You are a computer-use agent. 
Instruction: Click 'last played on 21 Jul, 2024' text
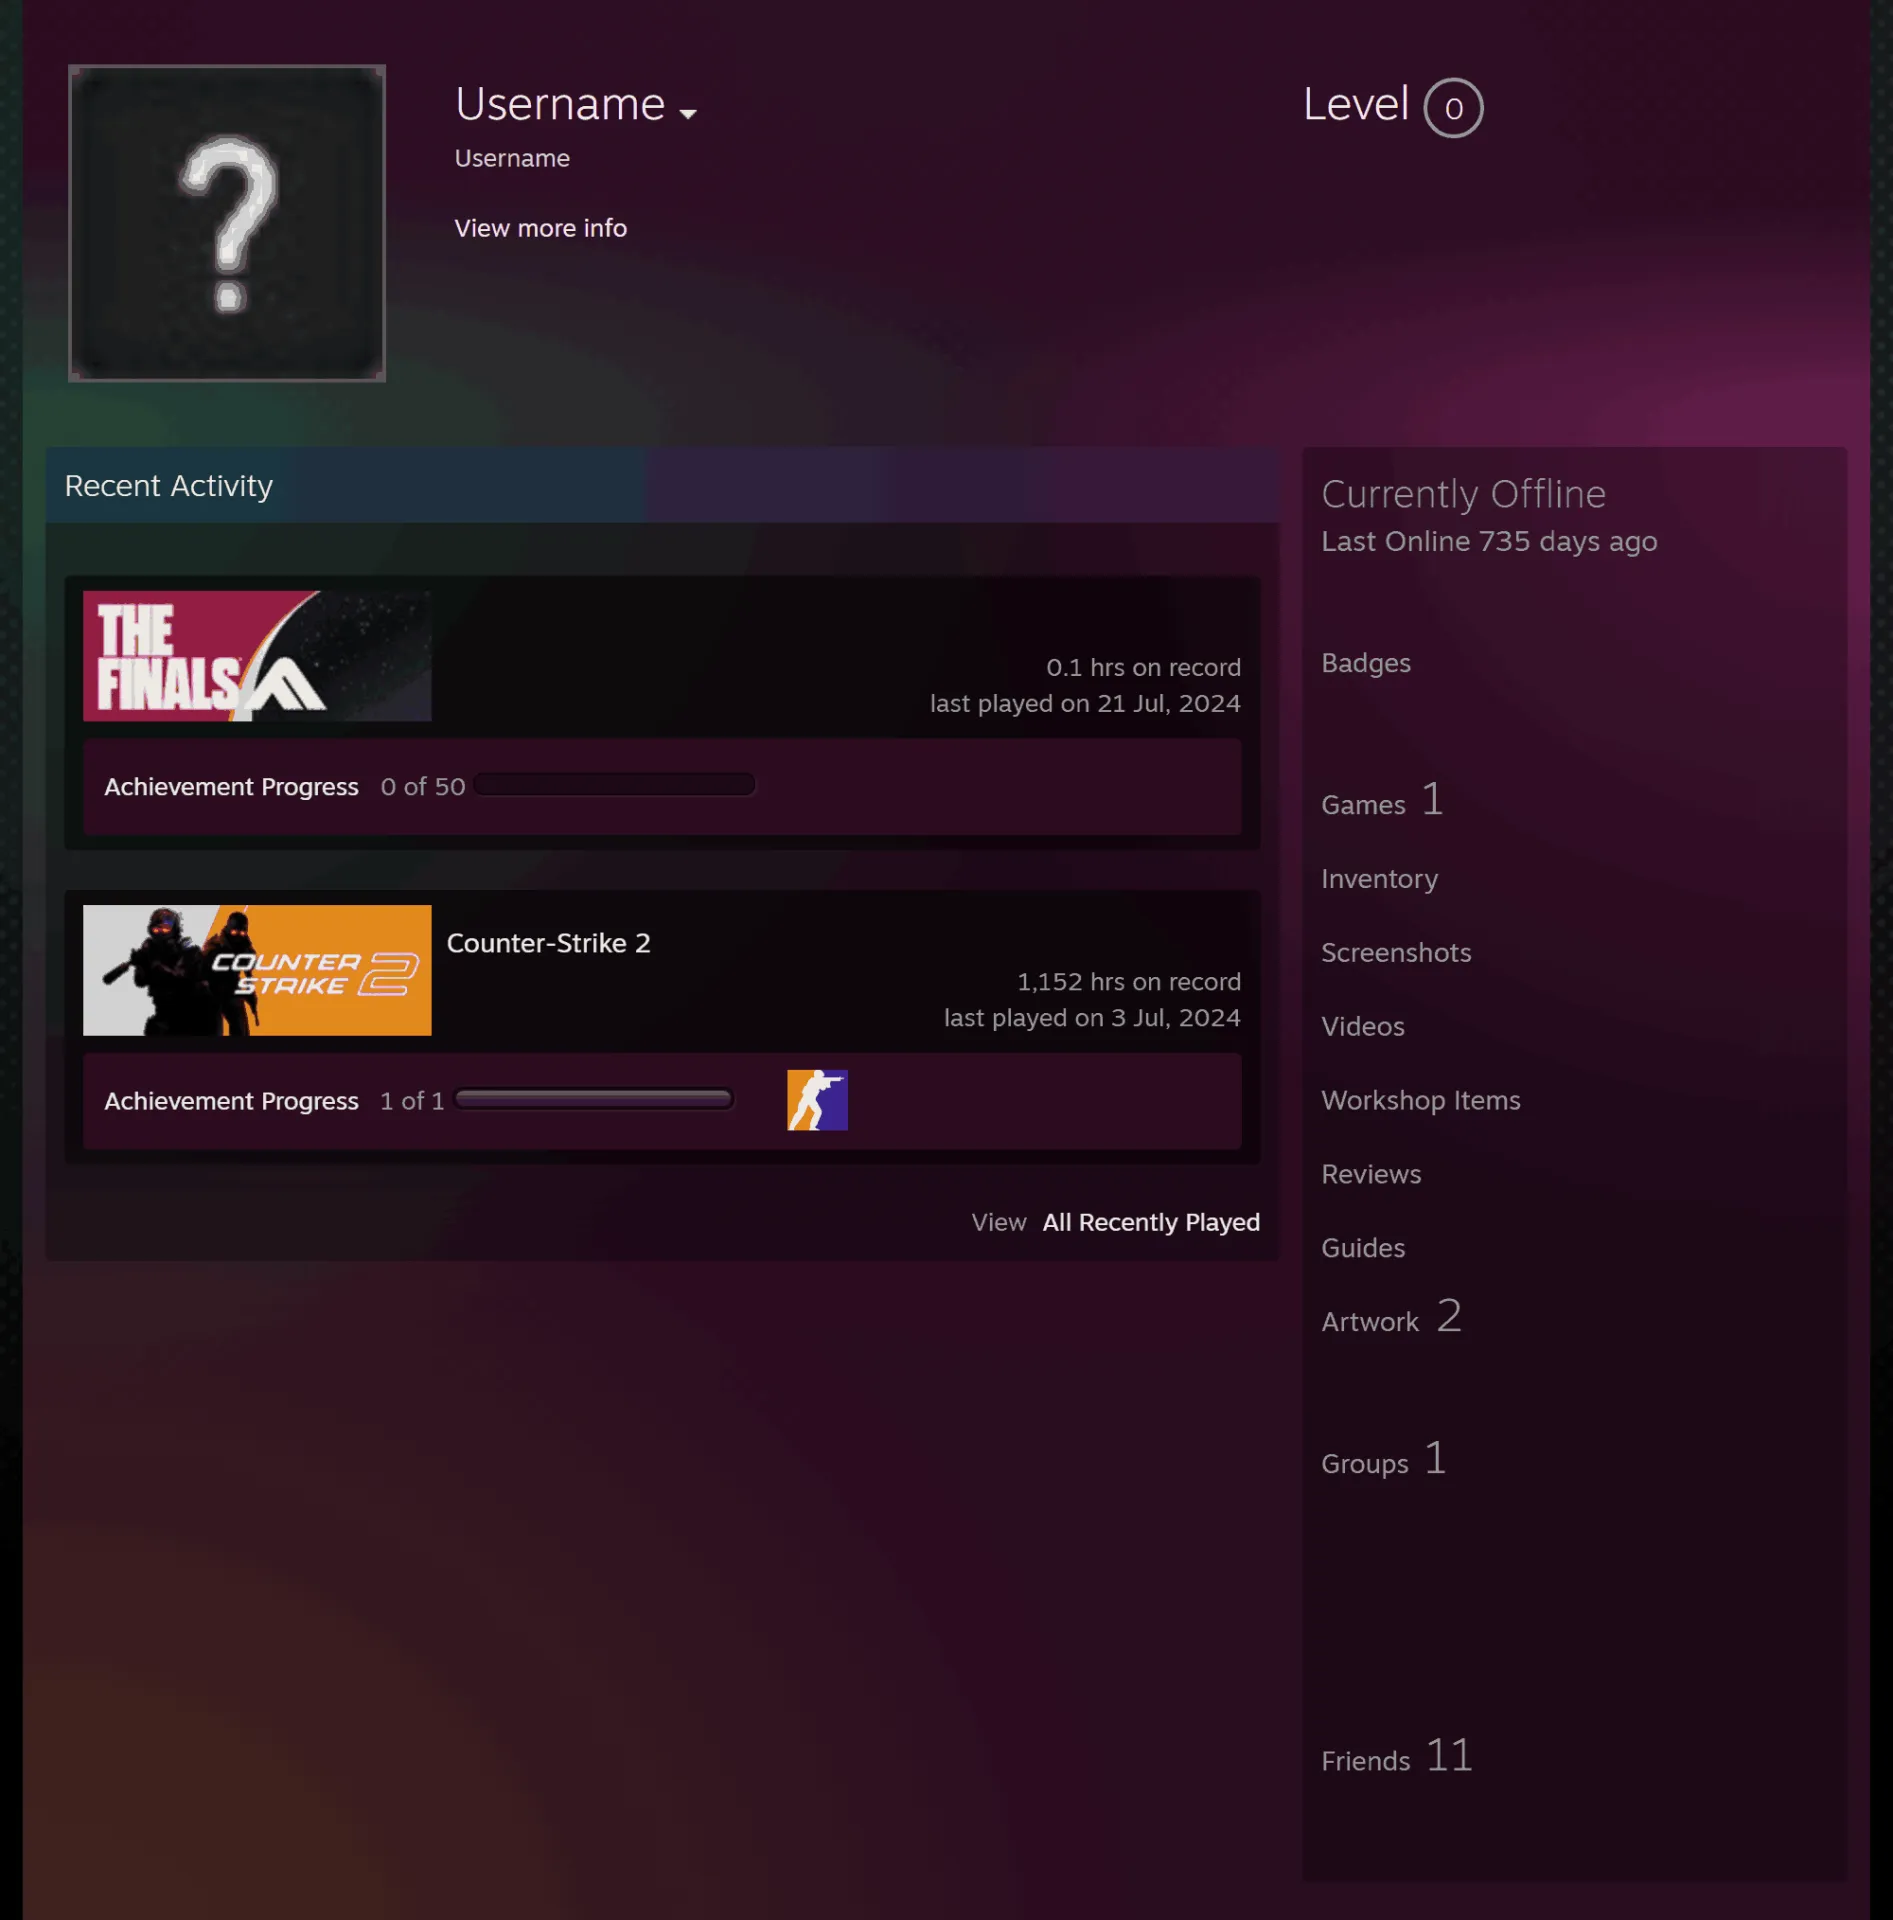(1085, 703)
